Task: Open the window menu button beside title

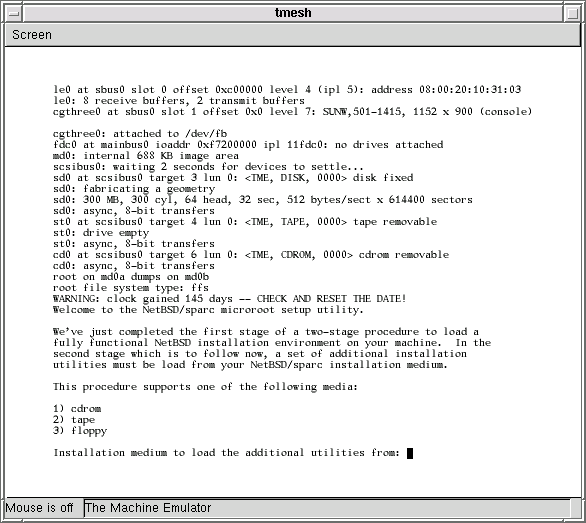Action: pyautogui.click(x=14, y=14)
